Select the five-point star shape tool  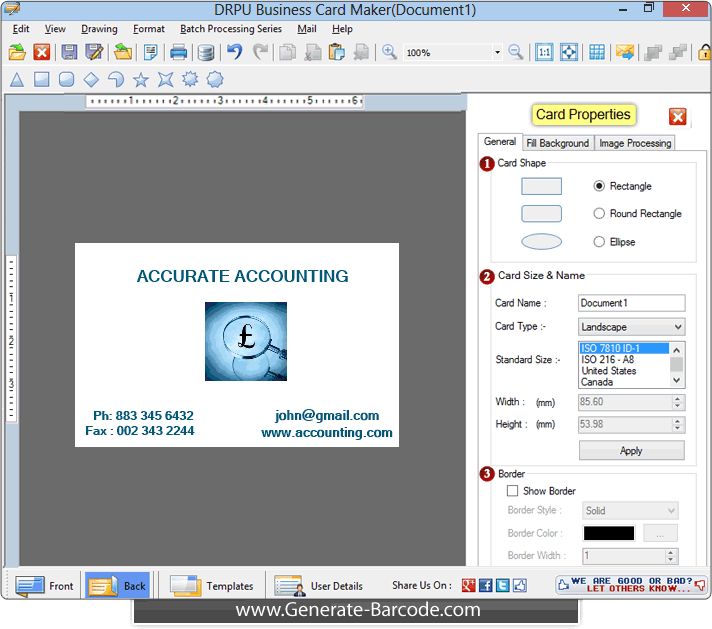pyautogui.click(x=141, y=80)
